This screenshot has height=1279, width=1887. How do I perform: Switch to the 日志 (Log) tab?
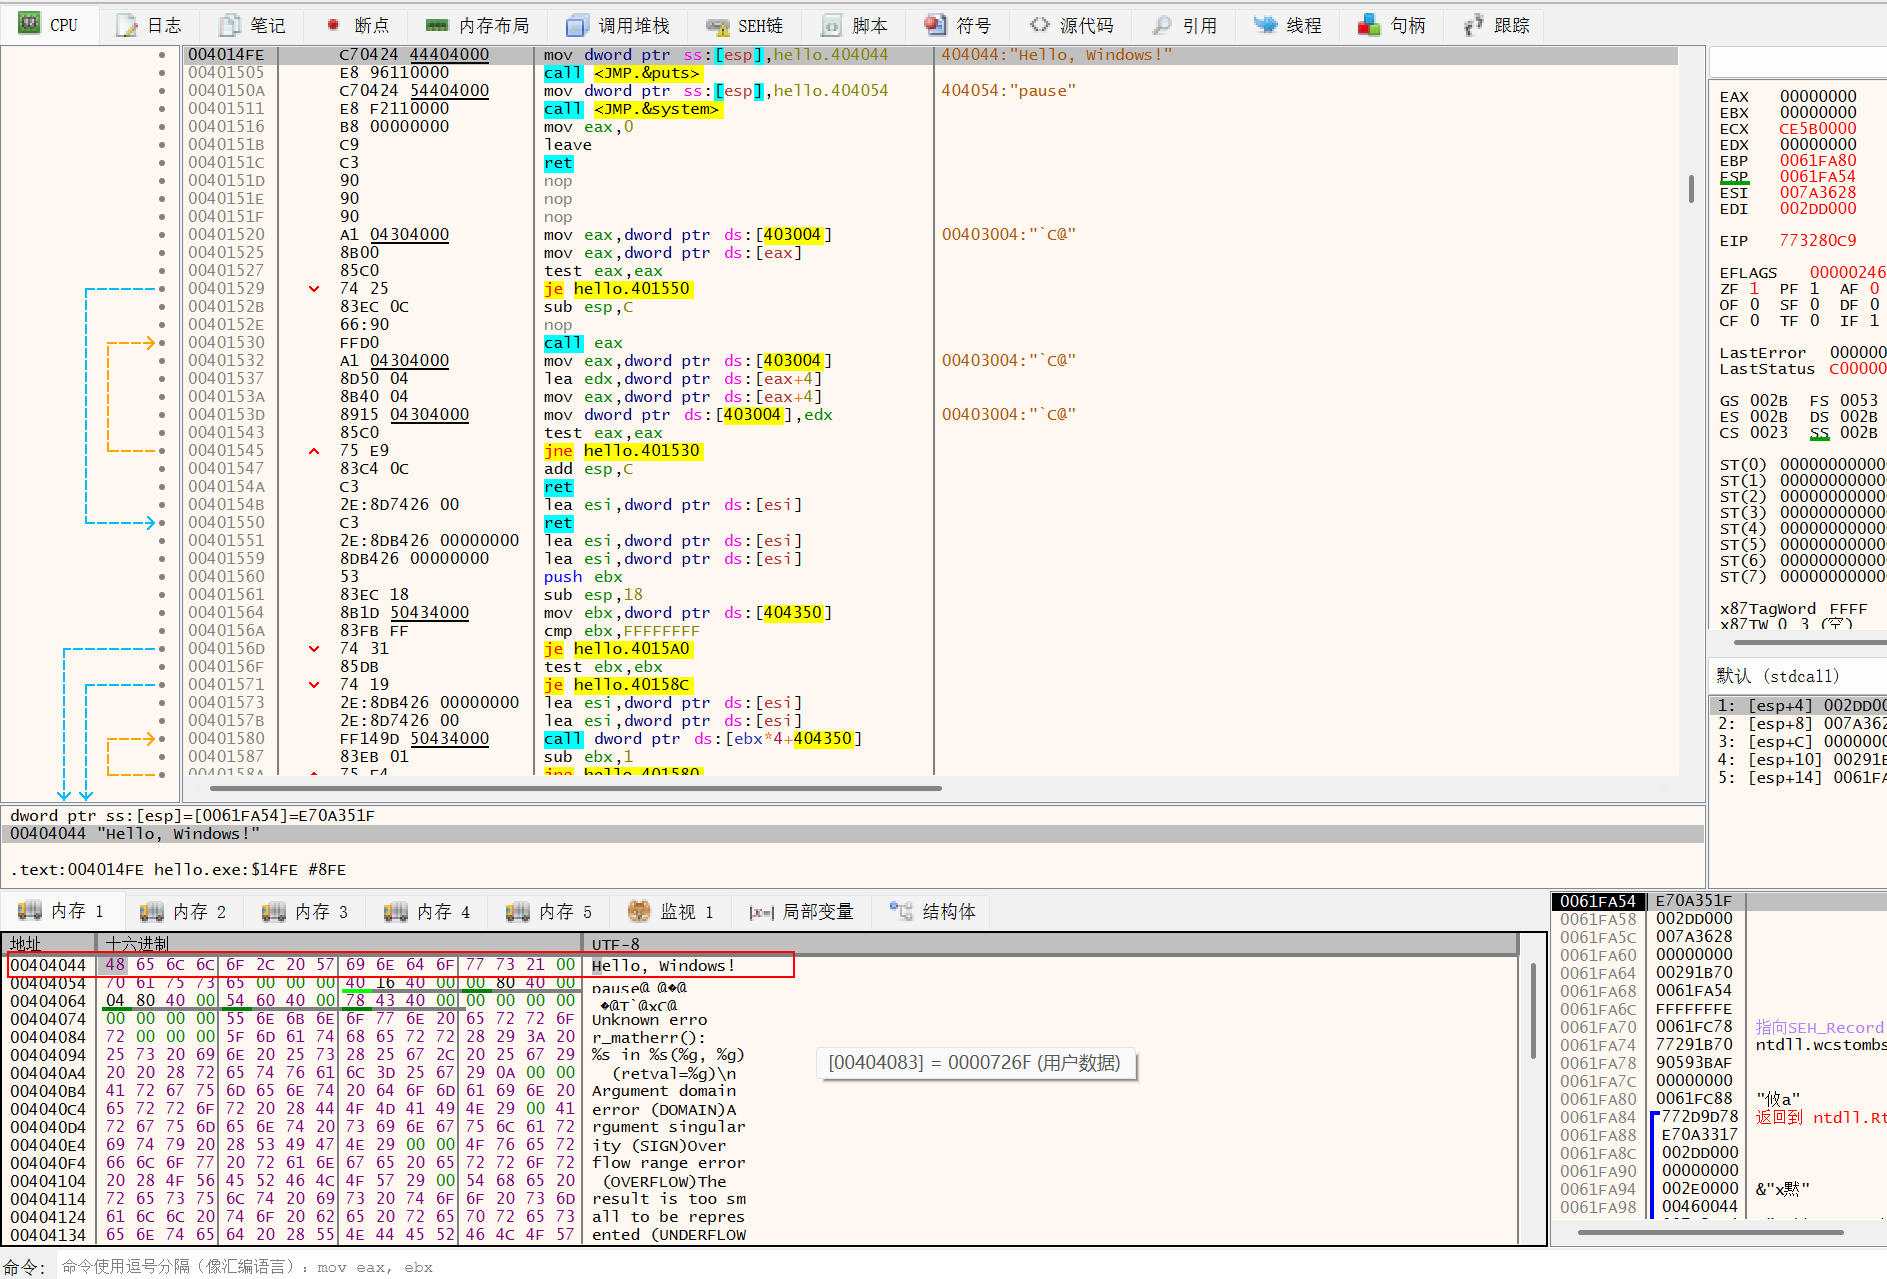(x=148, y=25)
